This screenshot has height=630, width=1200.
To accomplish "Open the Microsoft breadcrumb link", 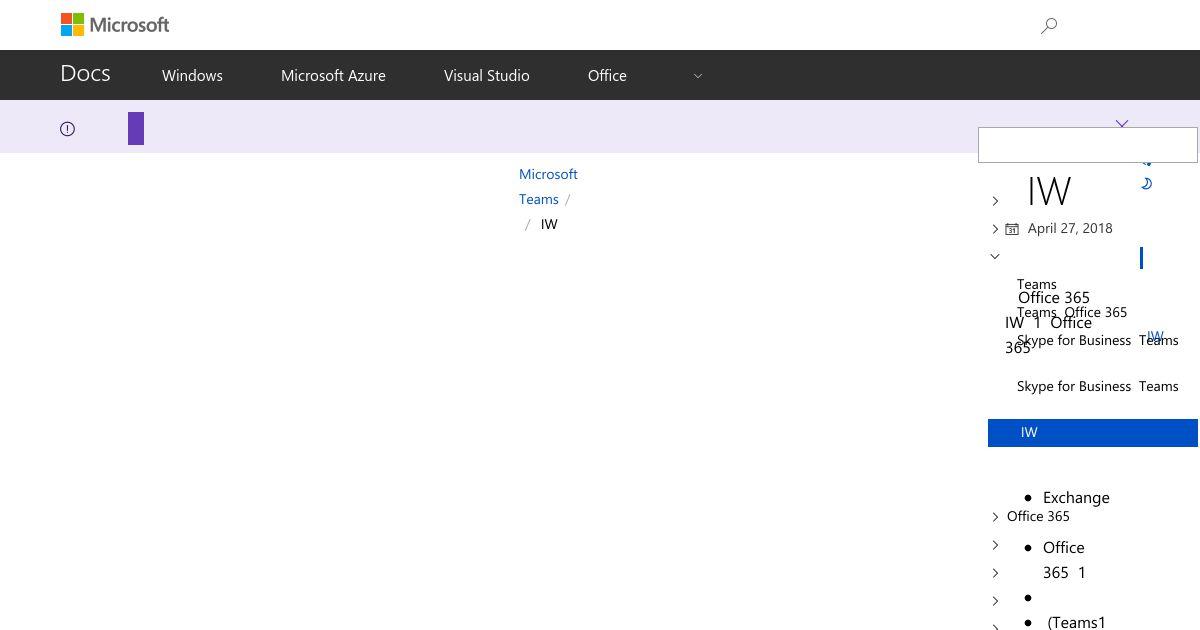I will pos(548,174).
